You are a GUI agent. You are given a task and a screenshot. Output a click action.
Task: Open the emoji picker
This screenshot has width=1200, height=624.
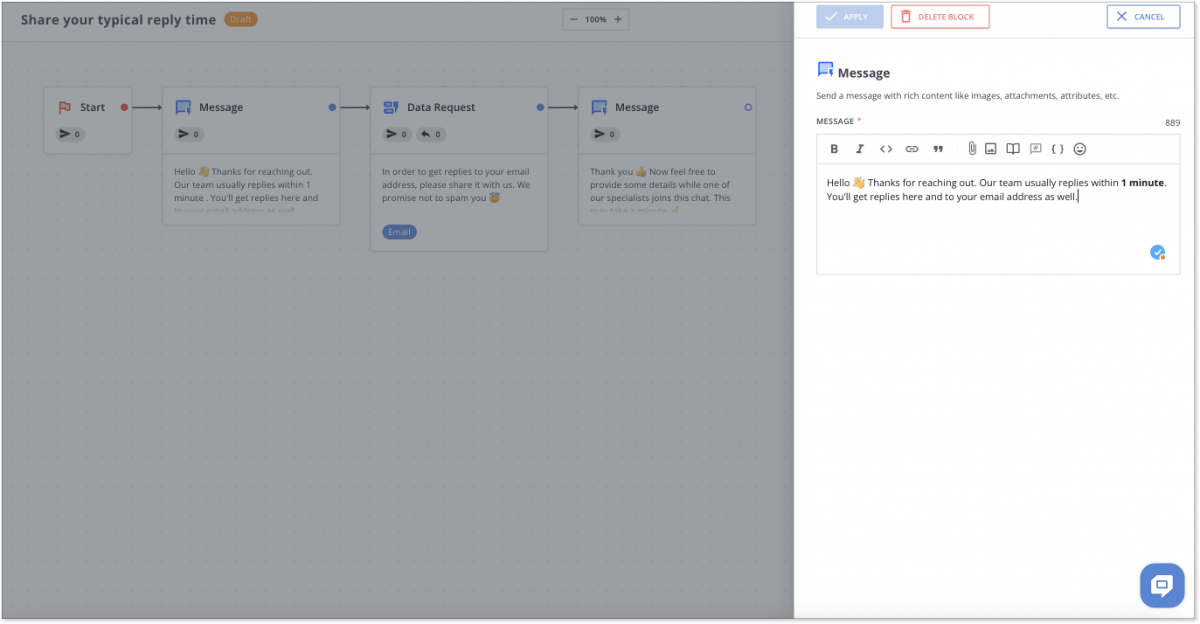click(x=1080, y=148)
